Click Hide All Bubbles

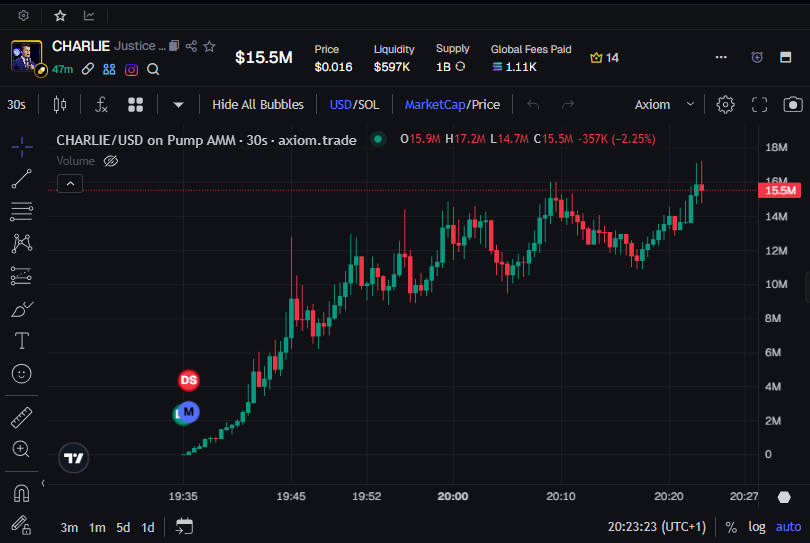click(x=258, y=104)
